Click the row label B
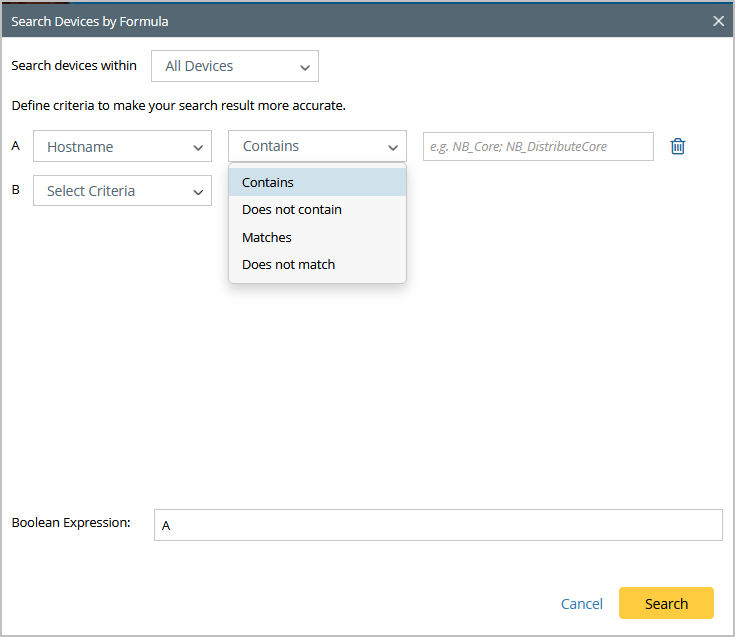The height and width of the screenshot is (637, 735). pos(15,189)
